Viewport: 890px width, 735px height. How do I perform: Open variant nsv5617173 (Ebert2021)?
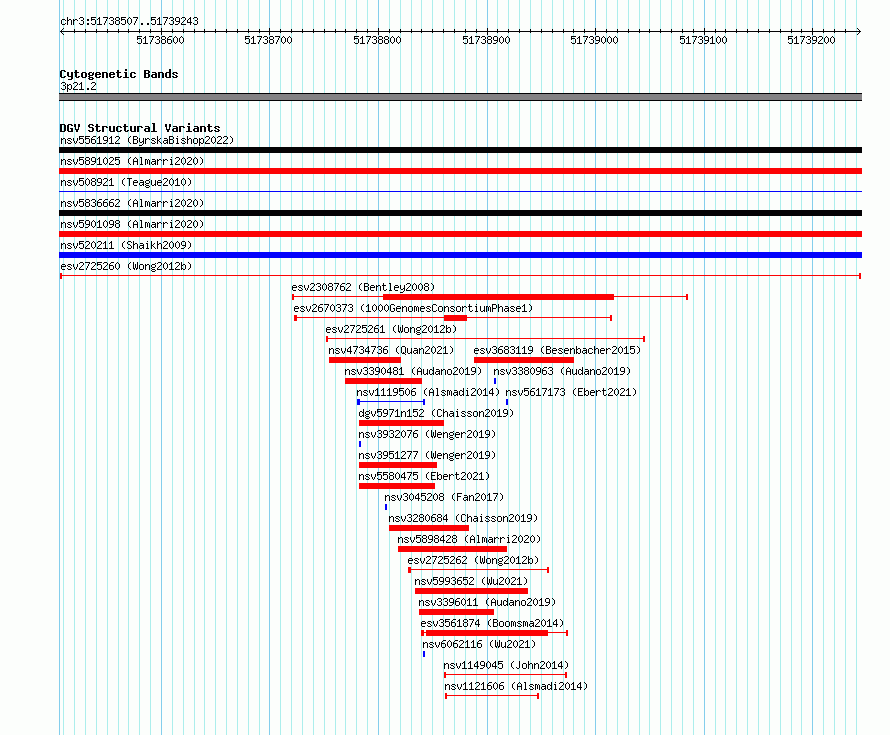pyautogui.click(x=571, y=392)
